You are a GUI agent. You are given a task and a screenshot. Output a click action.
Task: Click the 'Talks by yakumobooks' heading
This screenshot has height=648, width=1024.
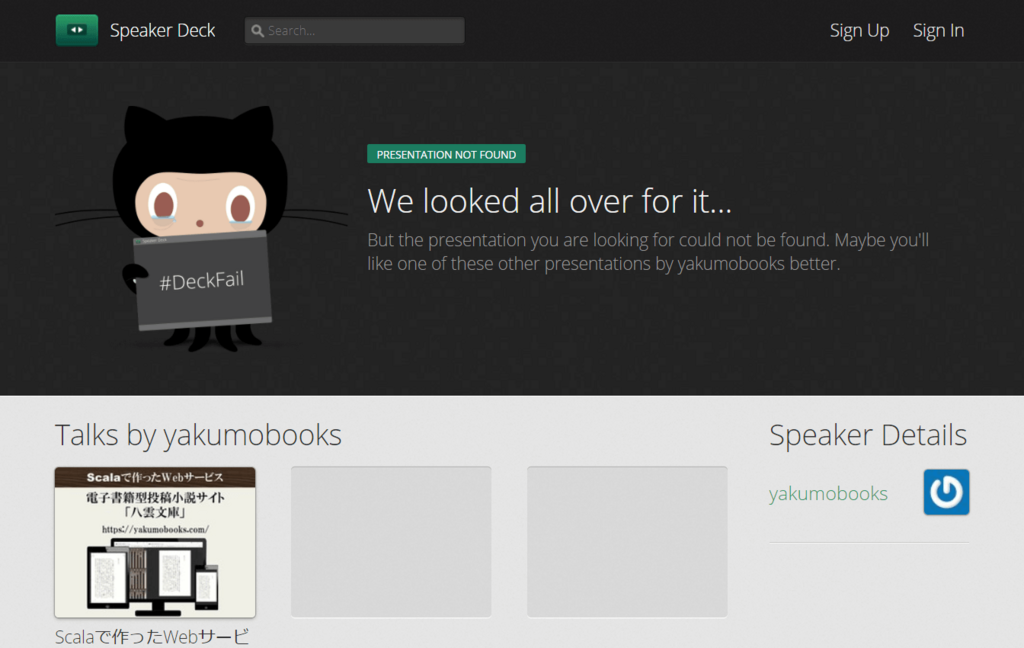point(198,435)
